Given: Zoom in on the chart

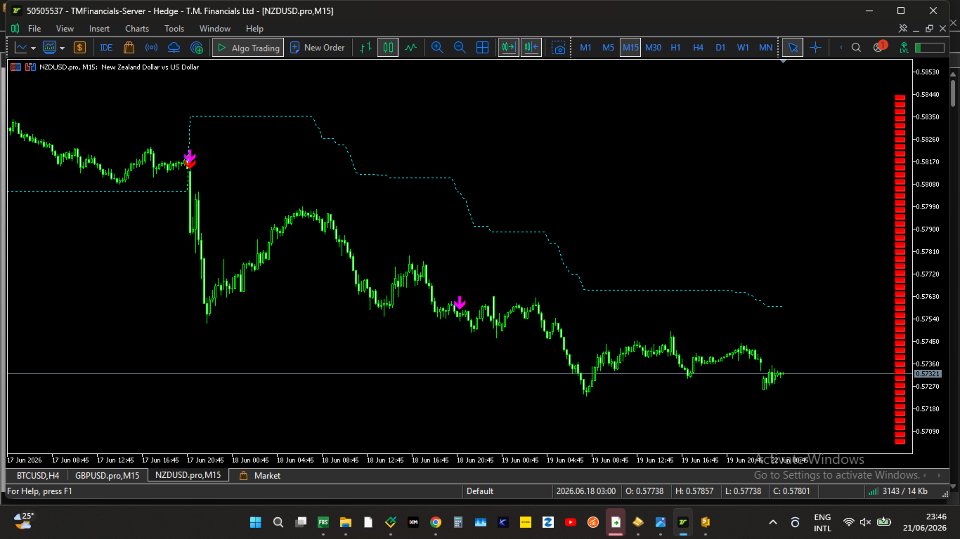Looking at the screenshot, I should click(x=437, y=47).
